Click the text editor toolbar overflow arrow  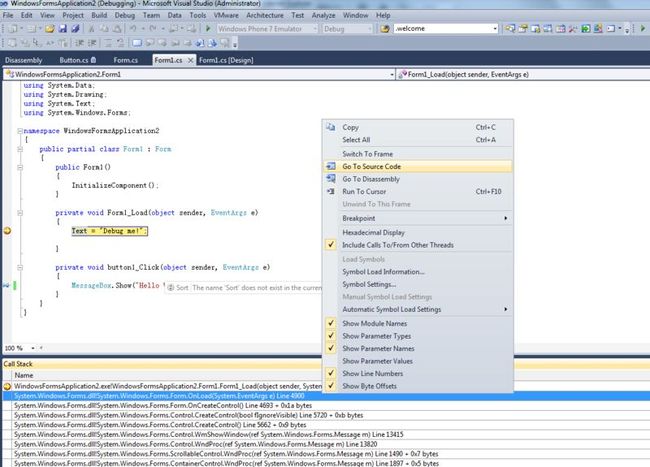pos(235,45)
